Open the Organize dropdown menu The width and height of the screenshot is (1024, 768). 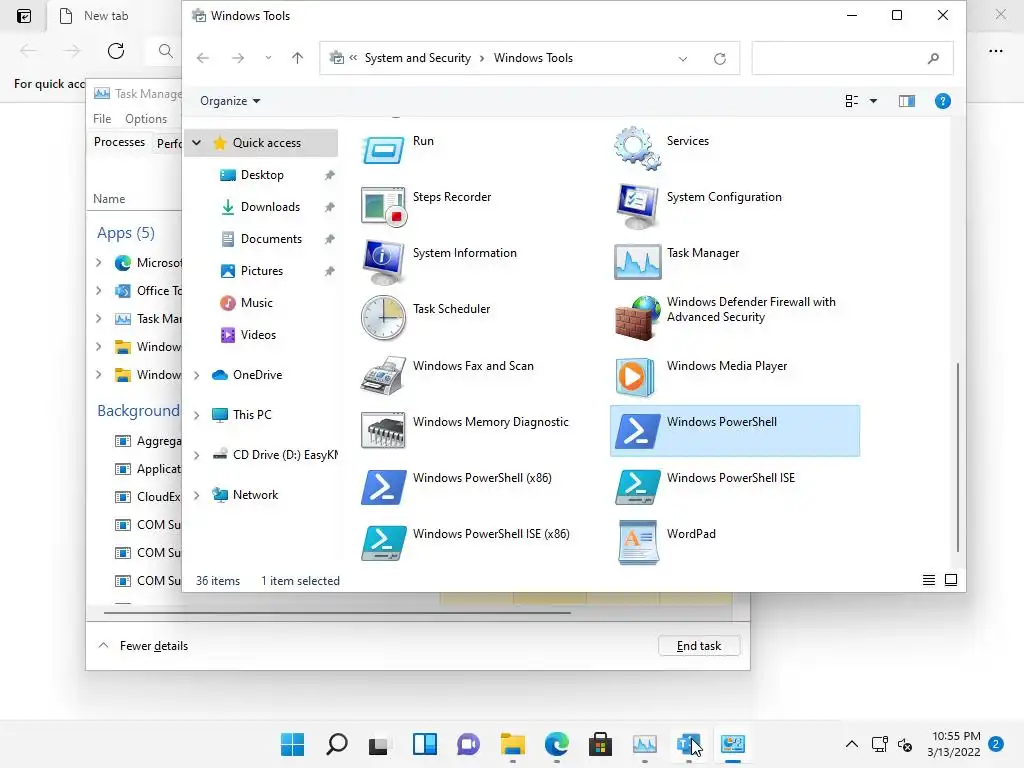[230, 101]
